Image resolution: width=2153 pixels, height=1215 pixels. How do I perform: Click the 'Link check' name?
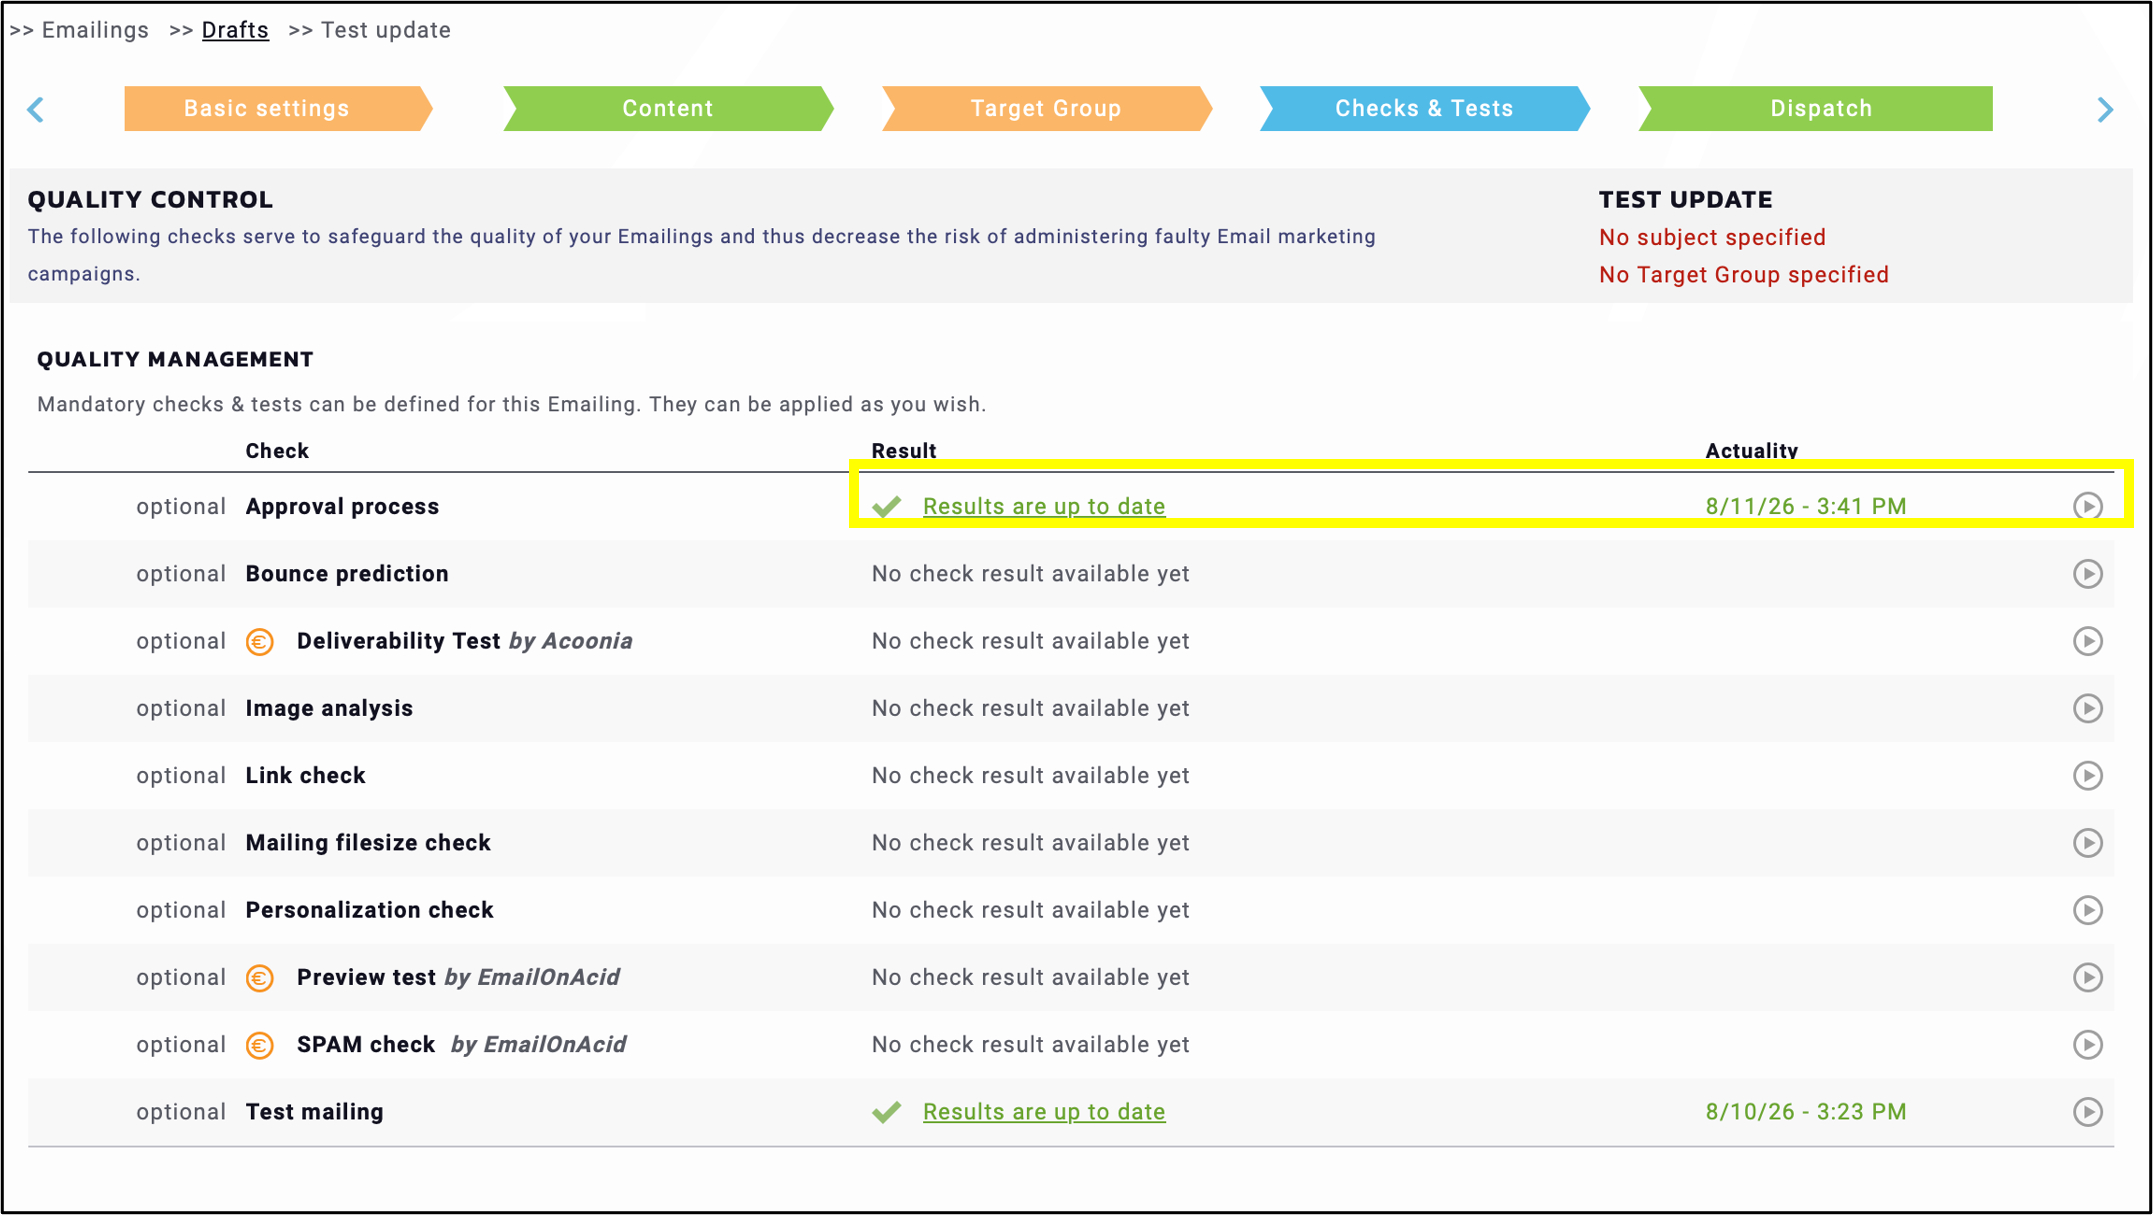coord(305,775)
